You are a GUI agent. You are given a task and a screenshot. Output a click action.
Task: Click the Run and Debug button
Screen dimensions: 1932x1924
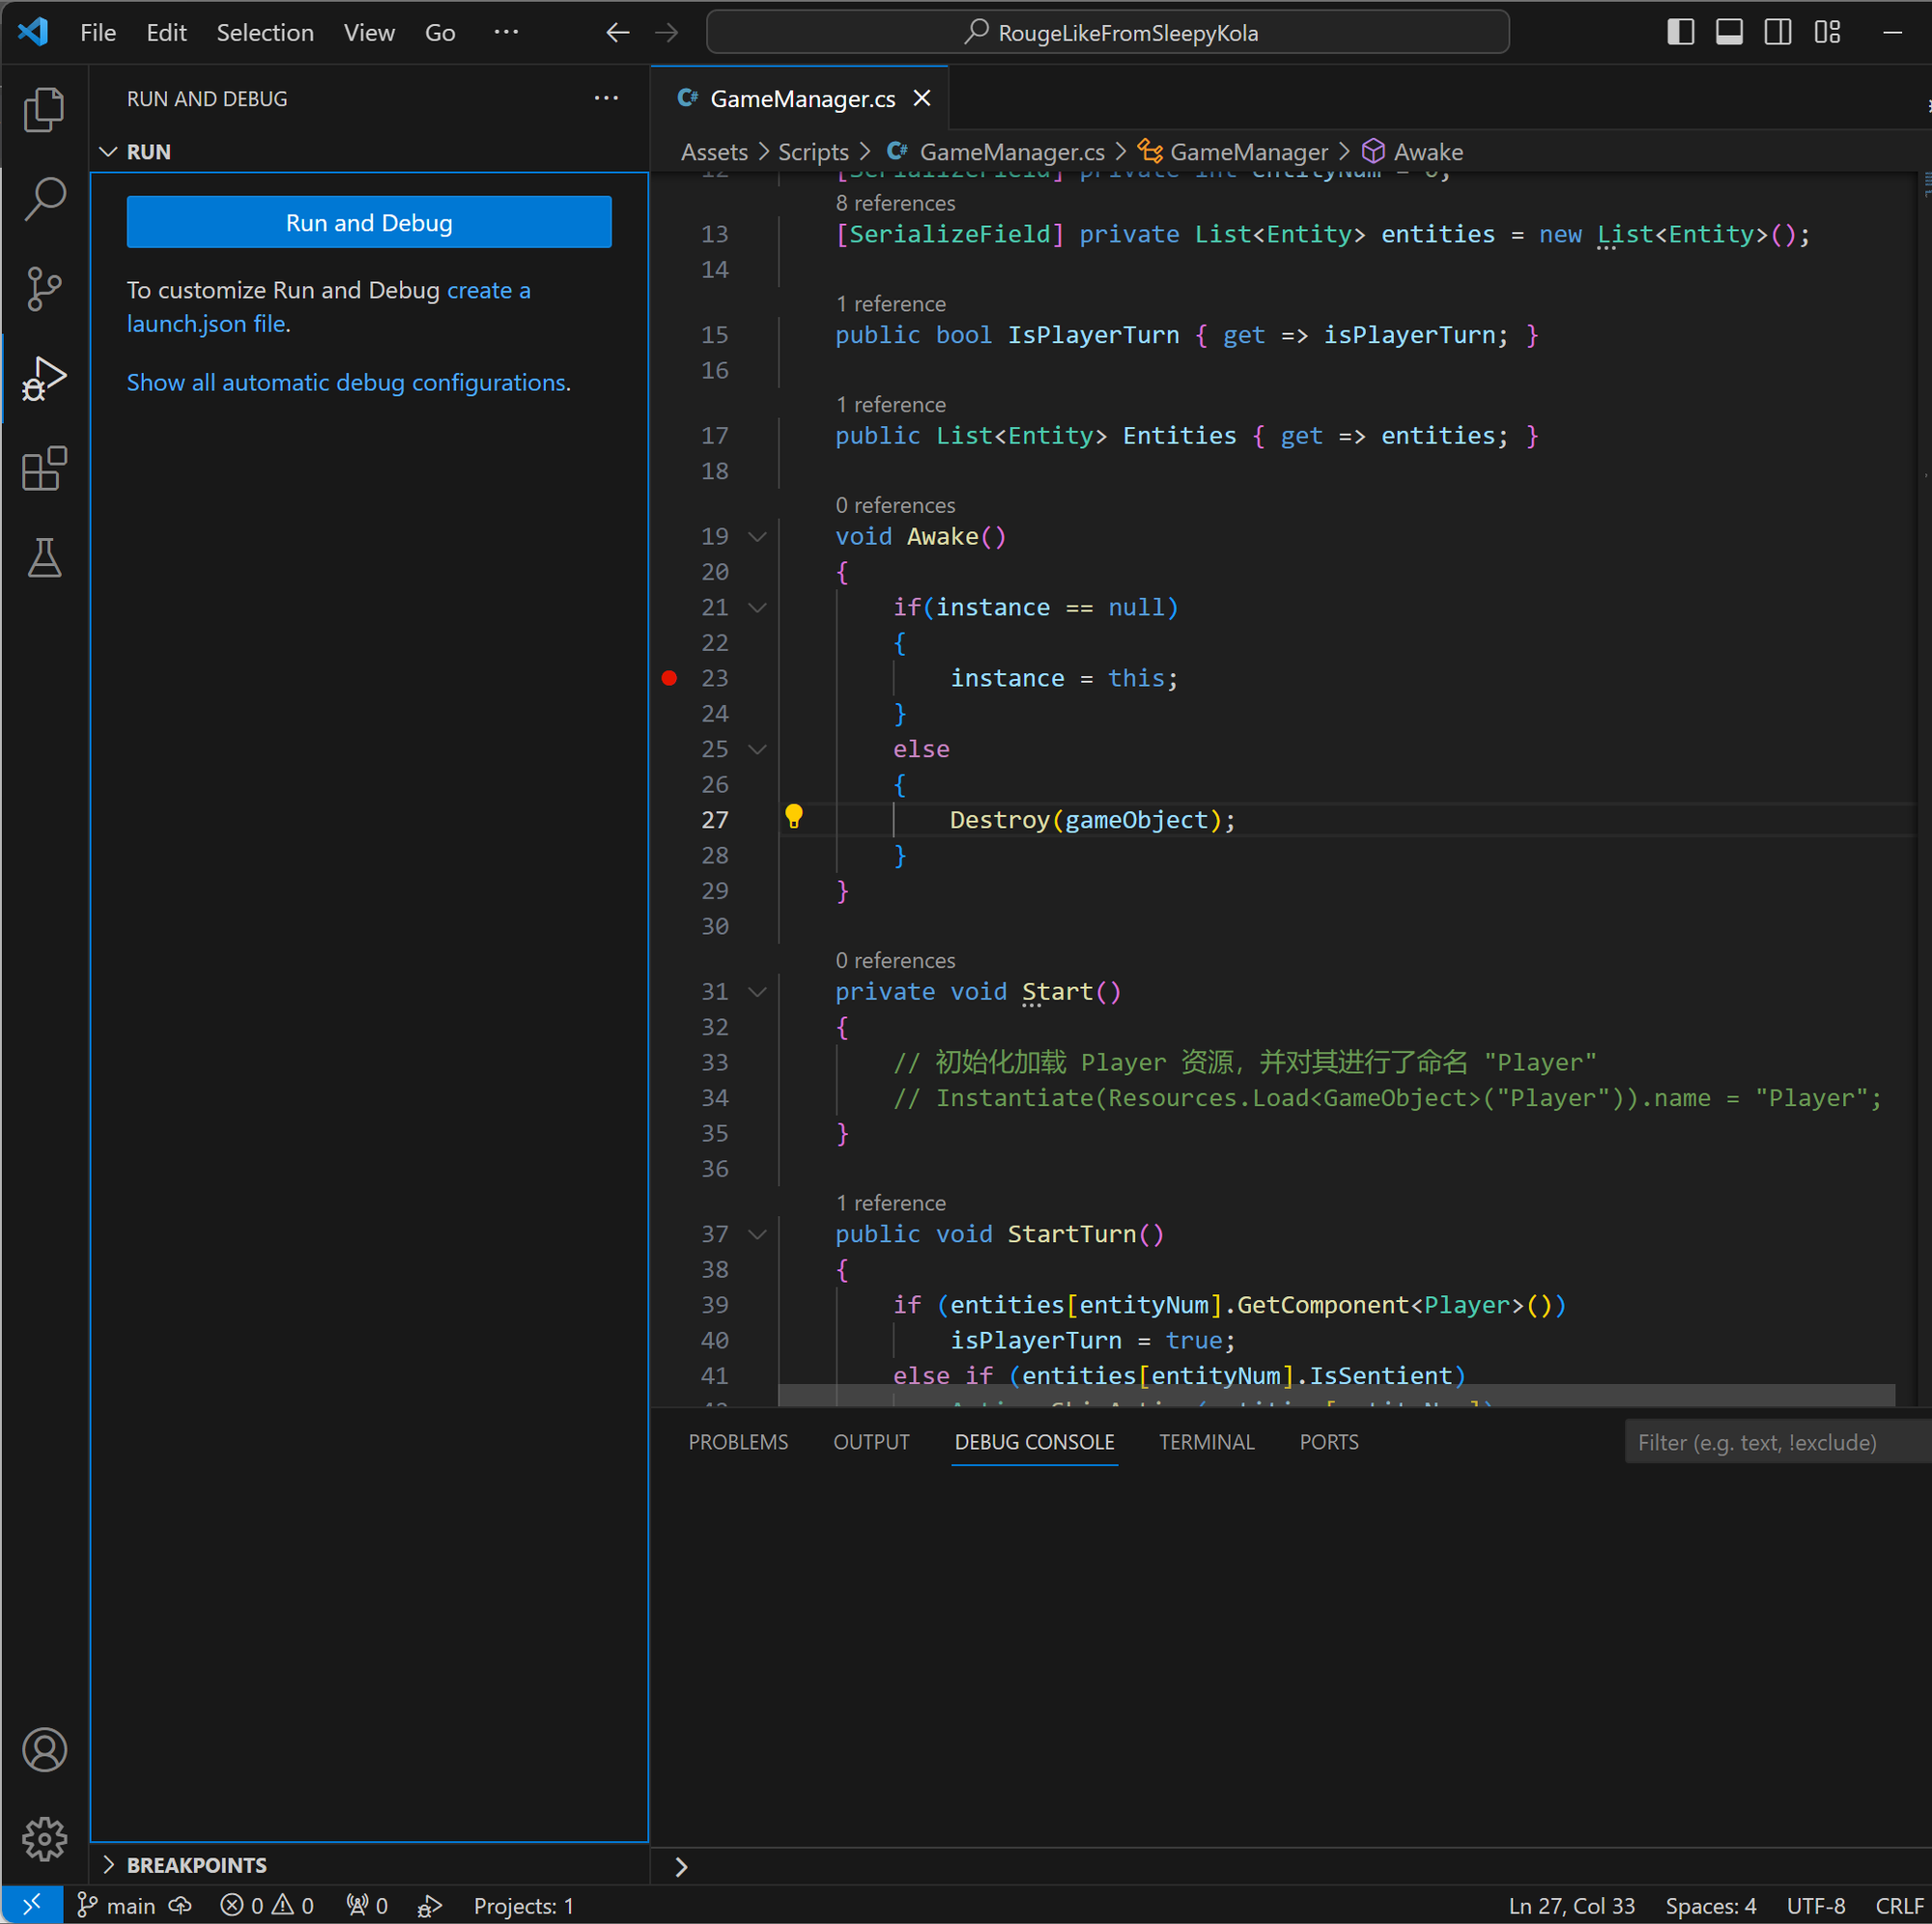368,222
